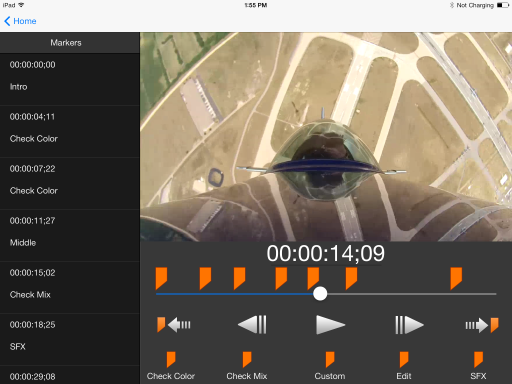Add an Edit marker
This screenshot has width=512, height=384.
click(x=404, y=366)
